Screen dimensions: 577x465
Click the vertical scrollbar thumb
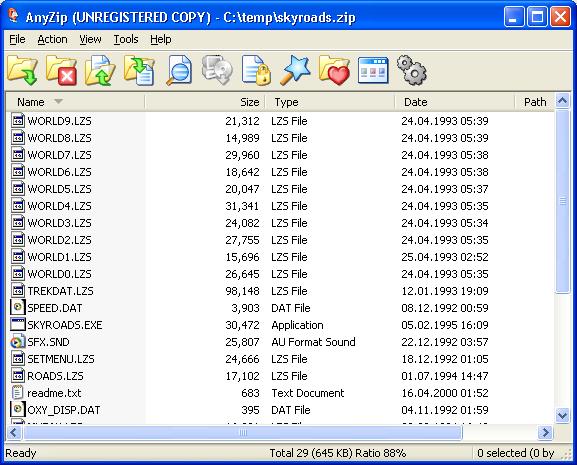tap(562, 201)
